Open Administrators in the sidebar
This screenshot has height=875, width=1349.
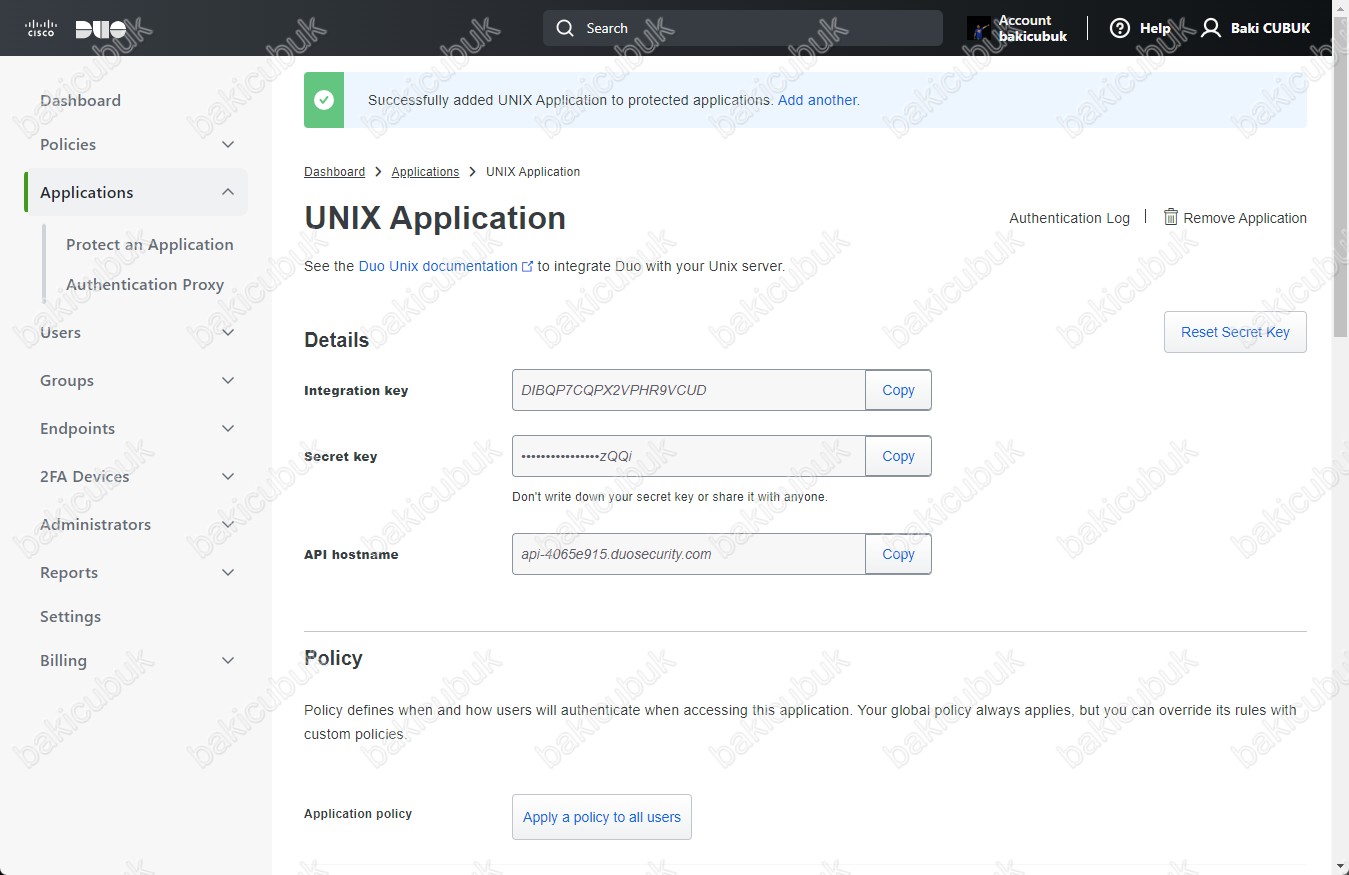click(95, 524)
